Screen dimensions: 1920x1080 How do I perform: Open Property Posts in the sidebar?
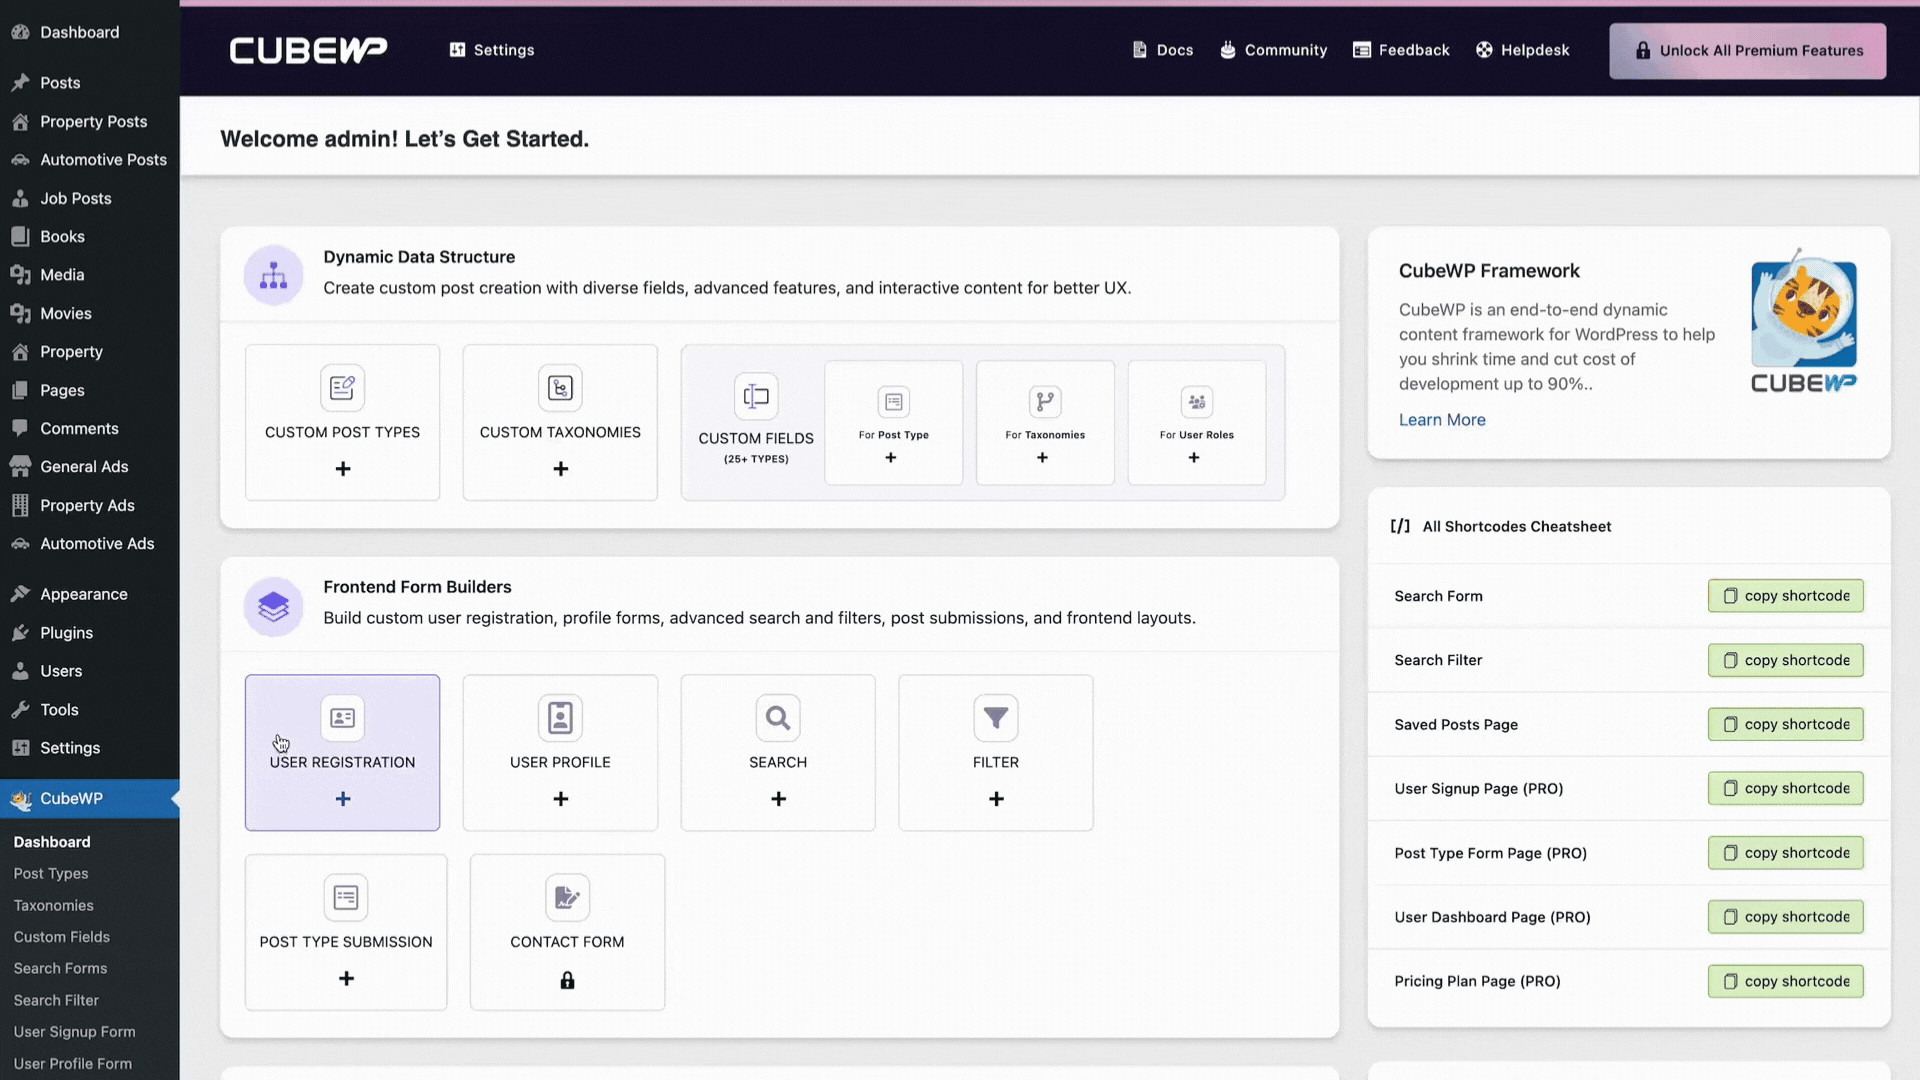point(90,121)
